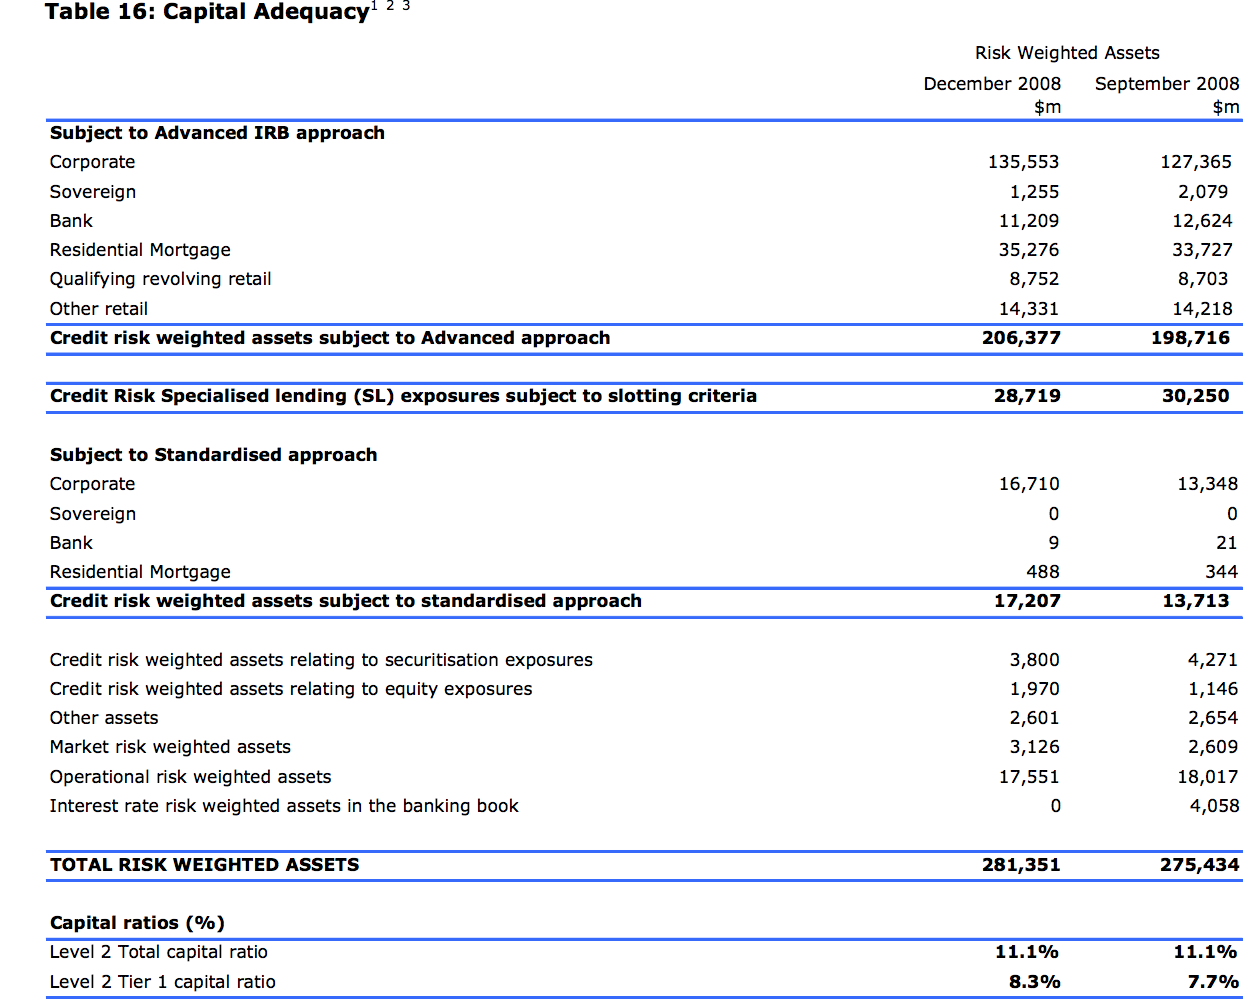Select the September 2008 column heading
Image resolution: width=1252 pixels, height=1006 pixels.
click(1166, 84)
